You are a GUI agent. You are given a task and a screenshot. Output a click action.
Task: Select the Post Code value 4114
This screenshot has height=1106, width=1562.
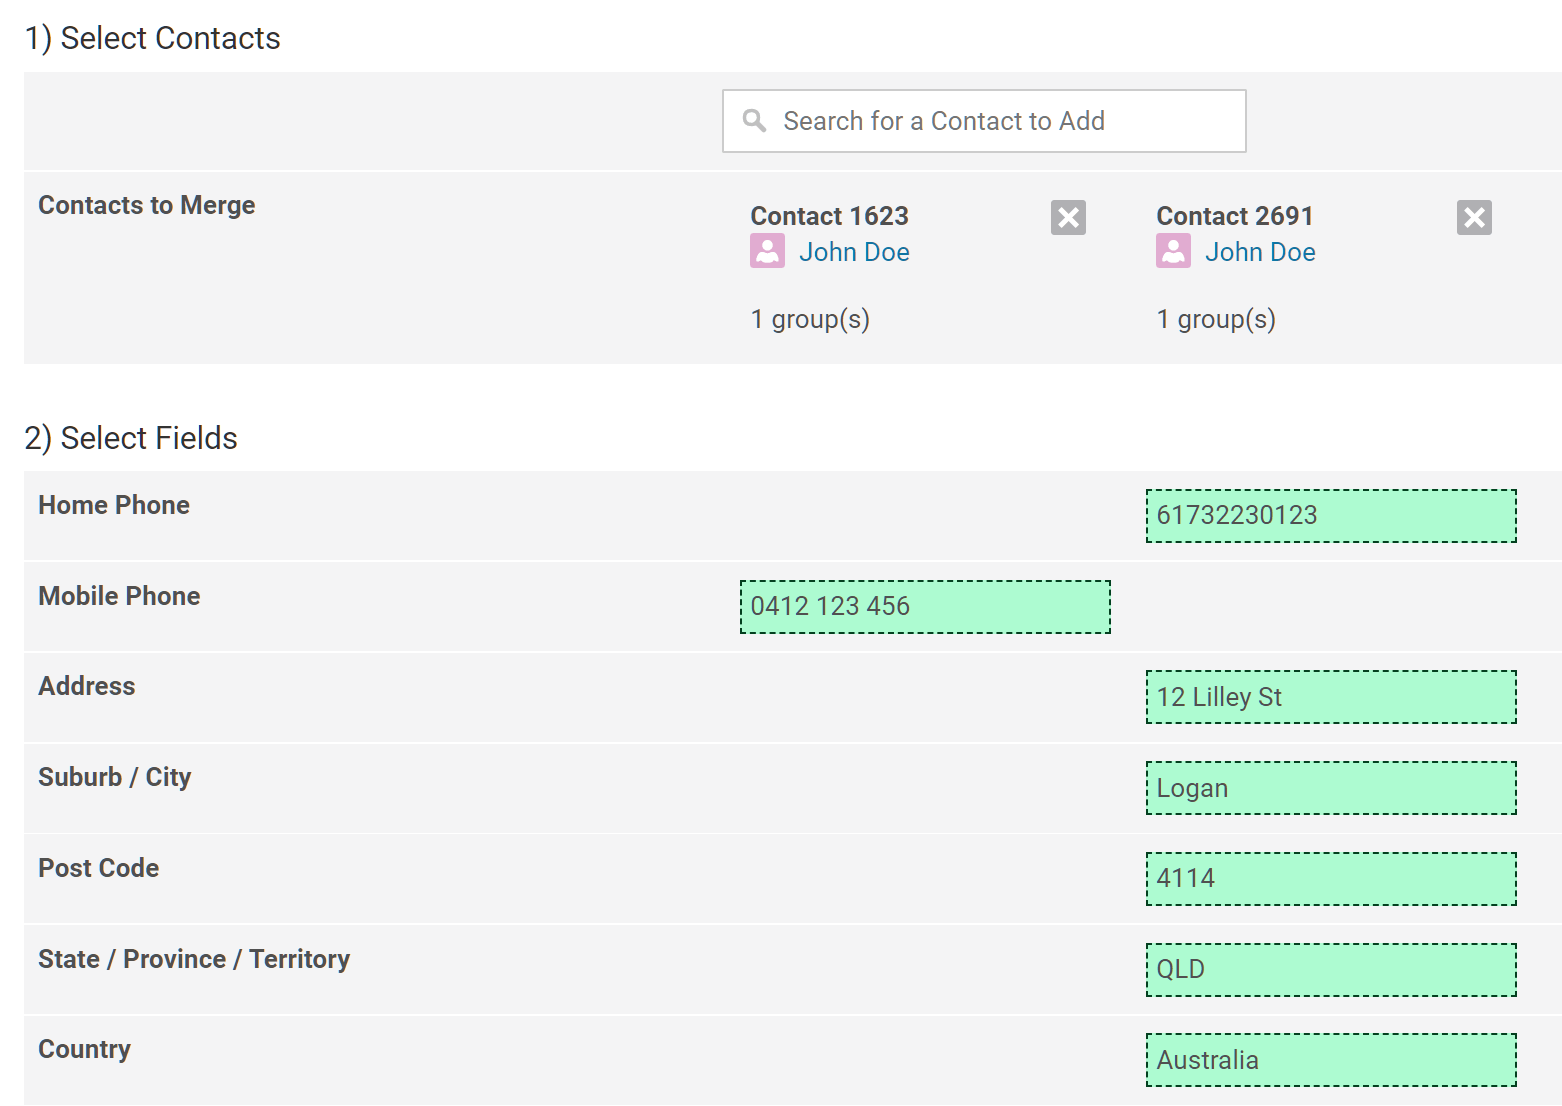(x=1330, y=879)
